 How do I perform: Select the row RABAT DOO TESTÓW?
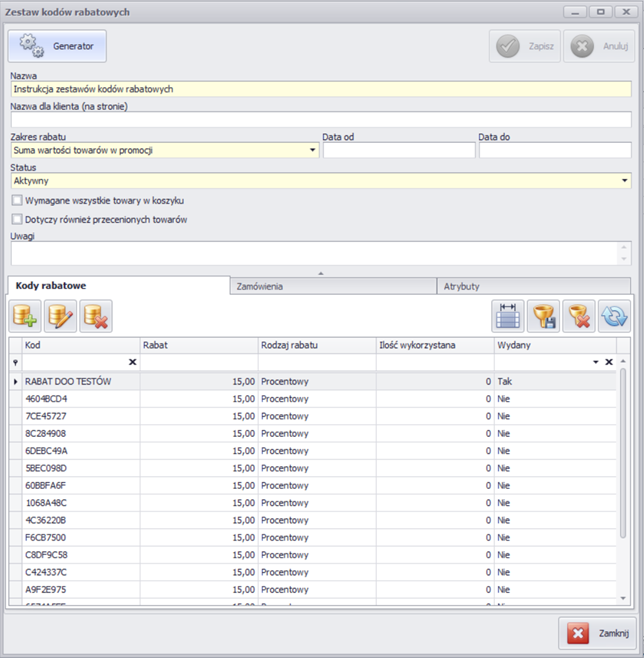(x=313, y=381)
